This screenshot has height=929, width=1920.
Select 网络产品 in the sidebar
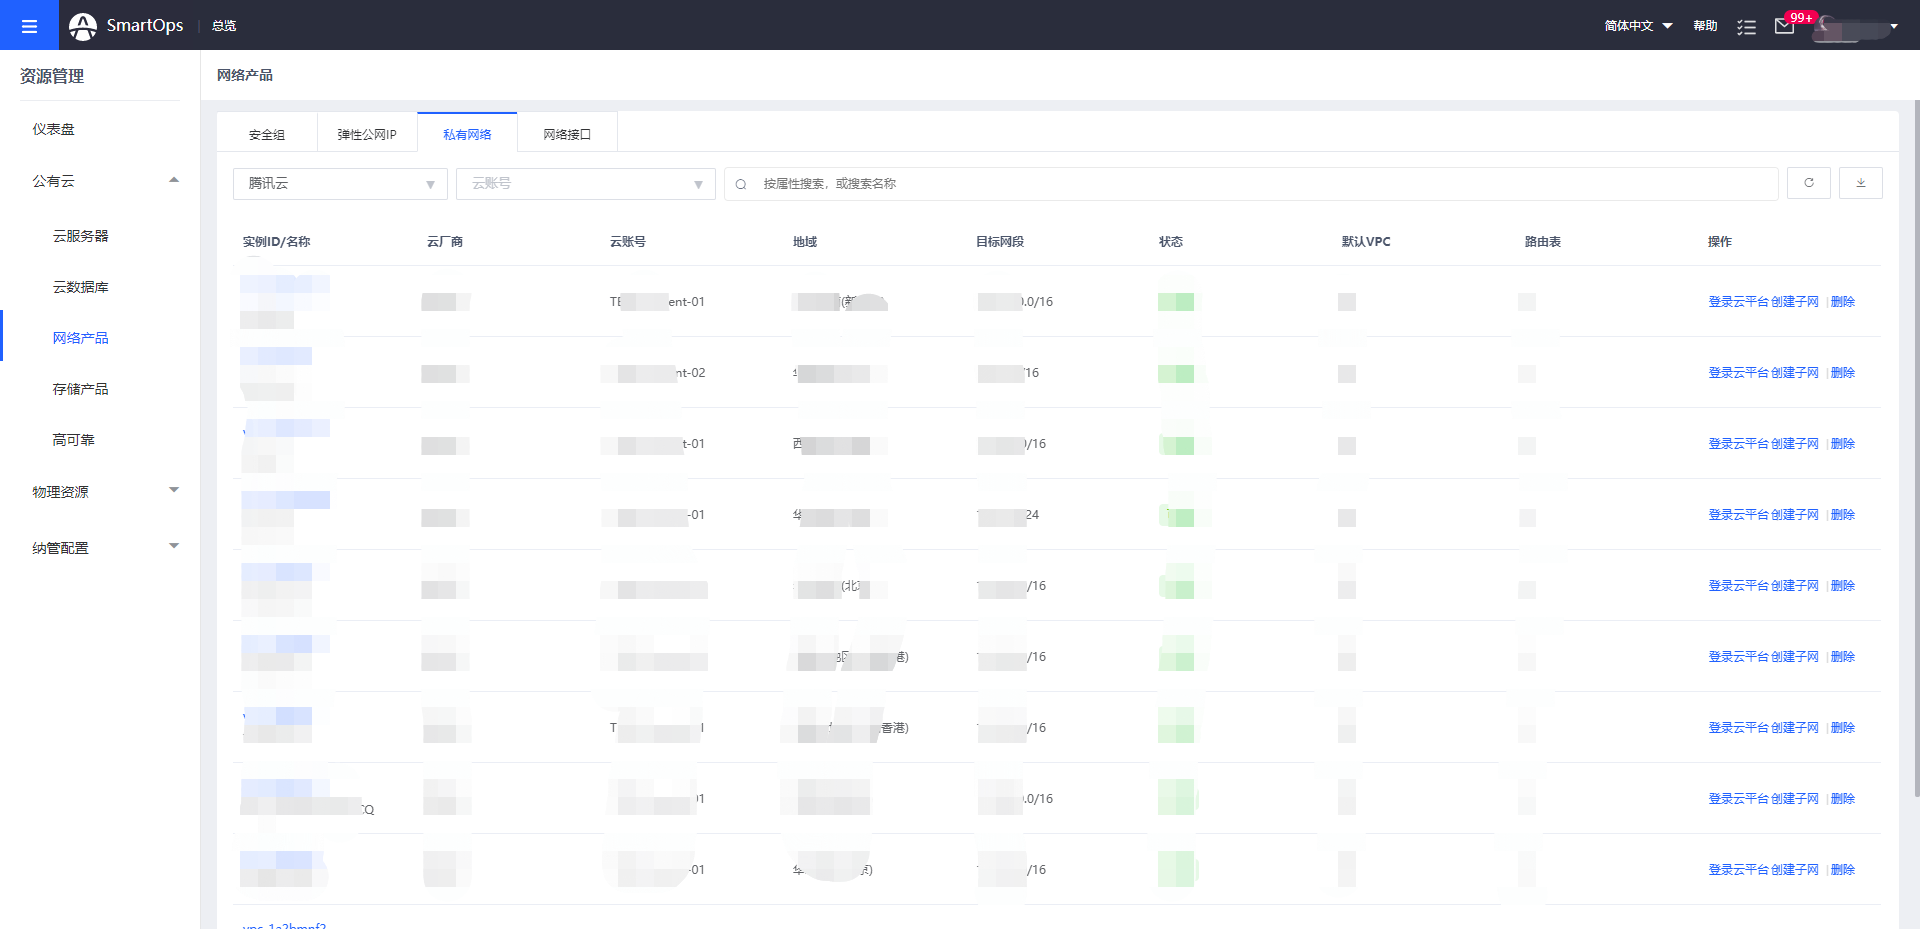(80, 338)
